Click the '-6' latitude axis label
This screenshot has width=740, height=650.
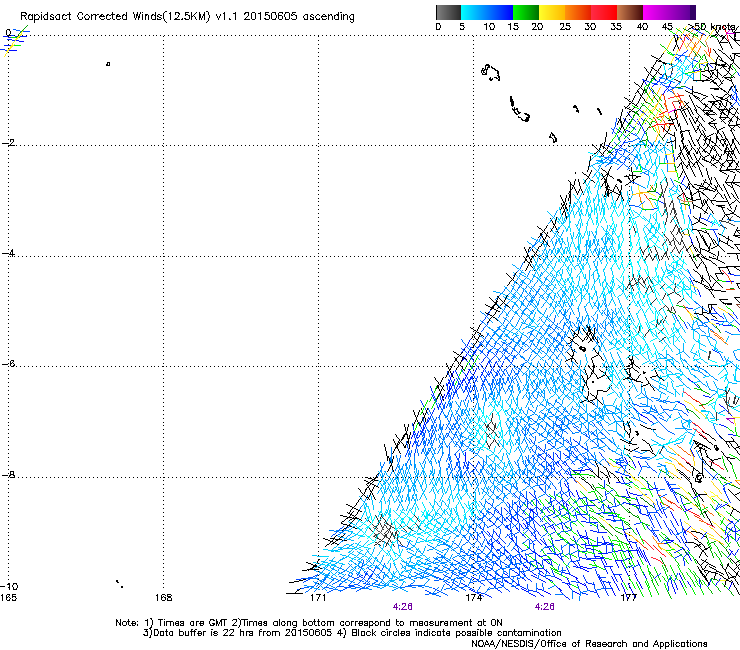click(x=8, y=364)
